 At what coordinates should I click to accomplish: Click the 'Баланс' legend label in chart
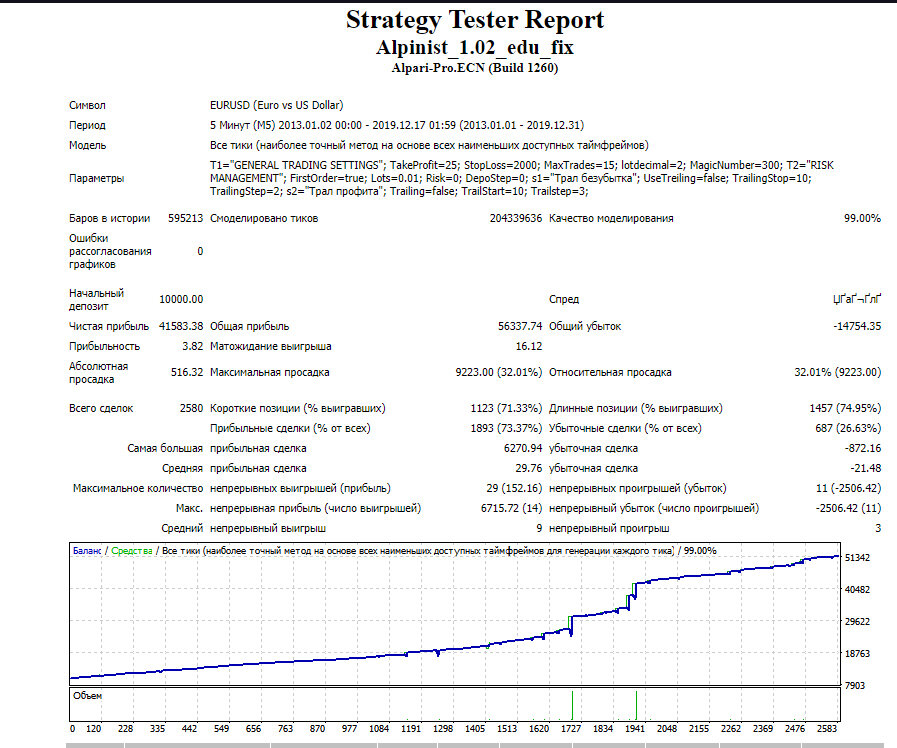(x=87, y=551)
